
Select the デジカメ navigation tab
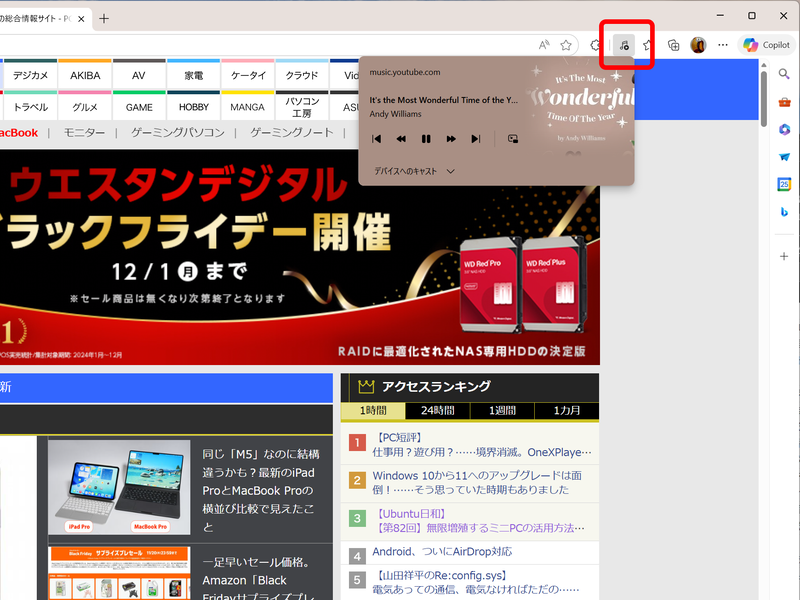pyautogui.click(x=30, y=75)
